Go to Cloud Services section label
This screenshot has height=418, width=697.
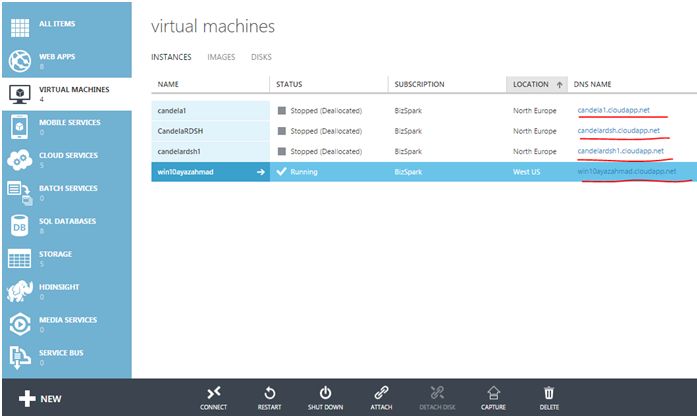click(x=68, y=155)
